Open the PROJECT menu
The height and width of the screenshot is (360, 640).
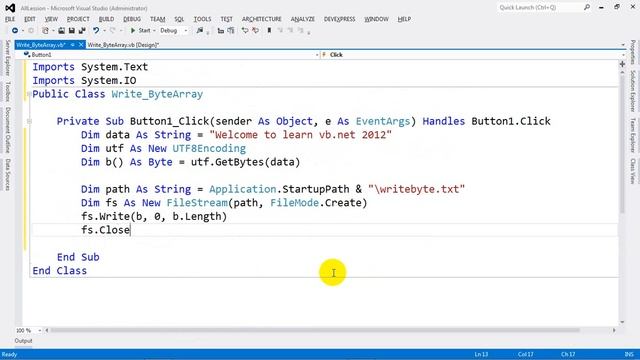[x=78, y=19]
